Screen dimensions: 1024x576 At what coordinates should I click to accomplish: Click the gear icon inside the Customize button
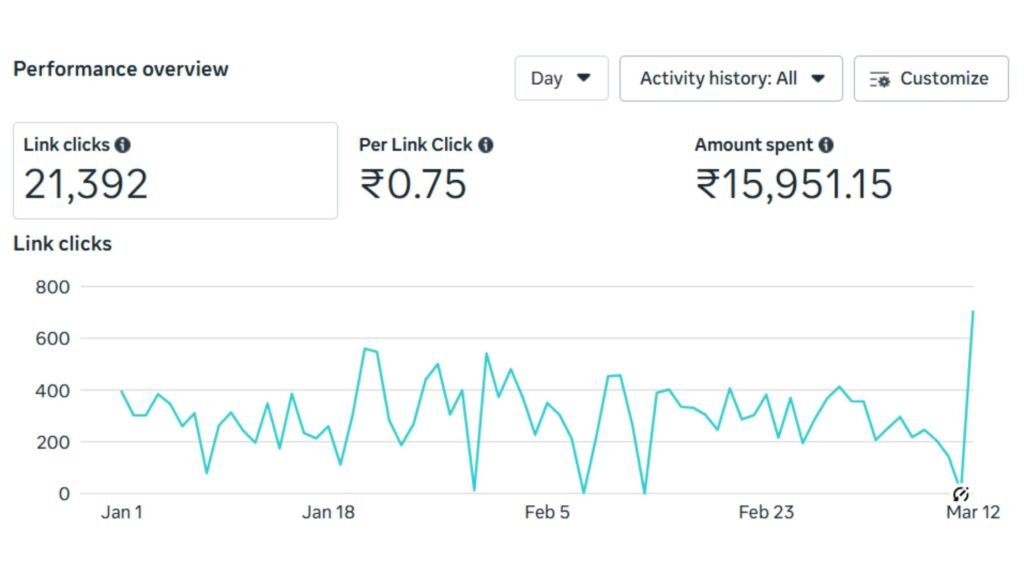coord(879,78)
